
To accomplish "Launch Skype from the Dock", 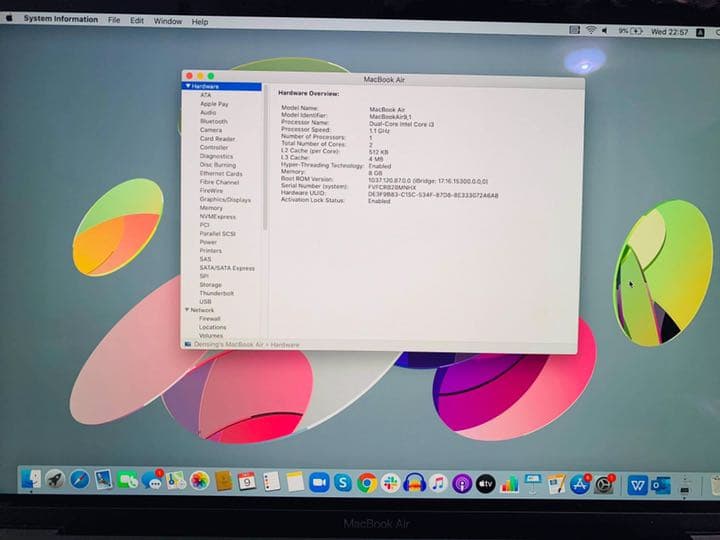I will 343,483.
